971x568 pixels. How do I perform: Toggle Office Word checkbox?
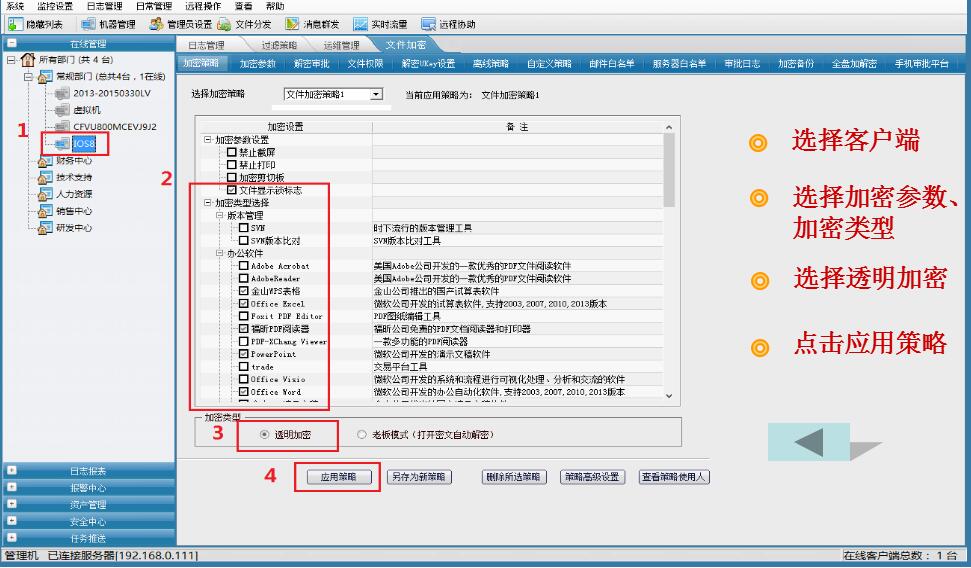243,391
